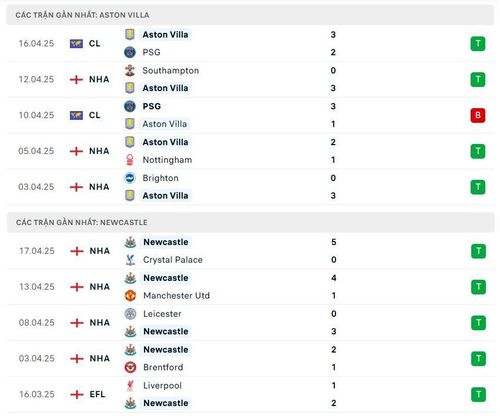Image resolution: width=500 pixels, height=419 pixels.
Task: Click the Liverpool club crest
Action: pos(130,386)
